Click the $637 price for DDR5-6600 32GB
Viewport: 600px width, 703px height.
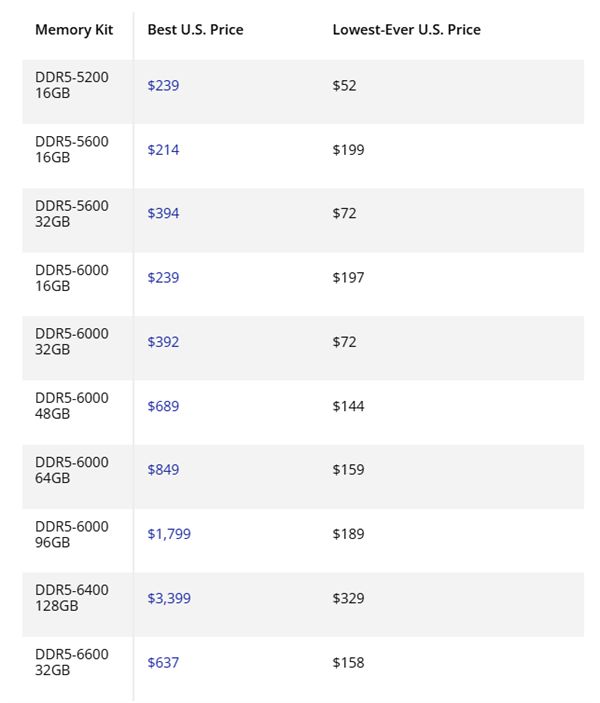pos(163,662)
